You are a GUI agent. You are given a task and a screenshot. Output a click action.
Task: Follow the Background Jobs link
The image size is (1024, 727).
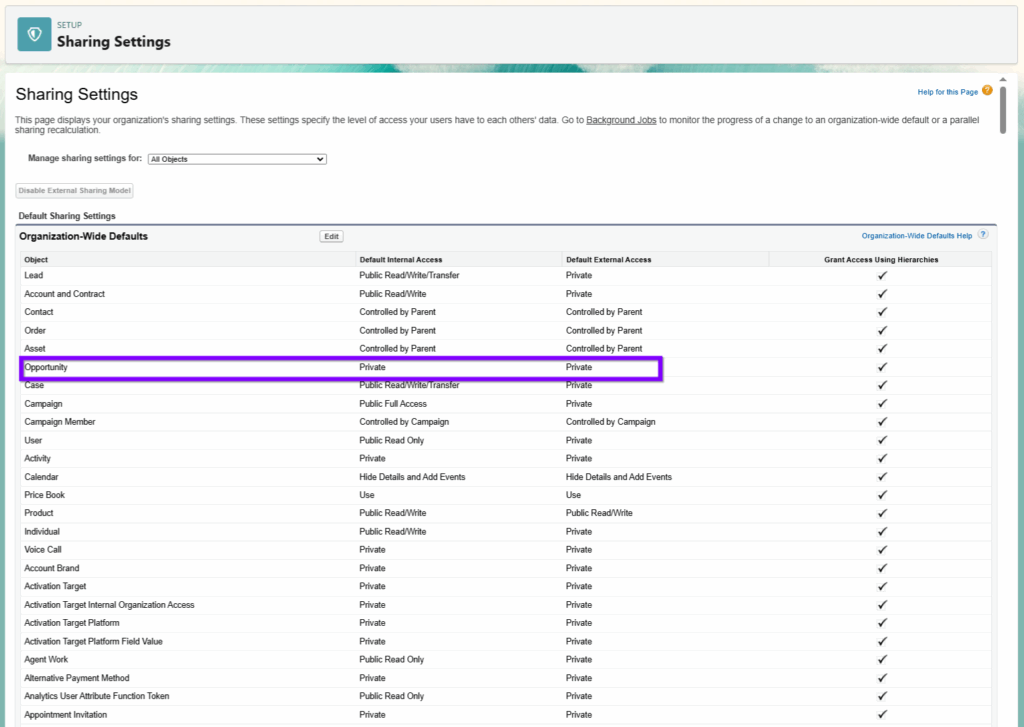(621, 120)
